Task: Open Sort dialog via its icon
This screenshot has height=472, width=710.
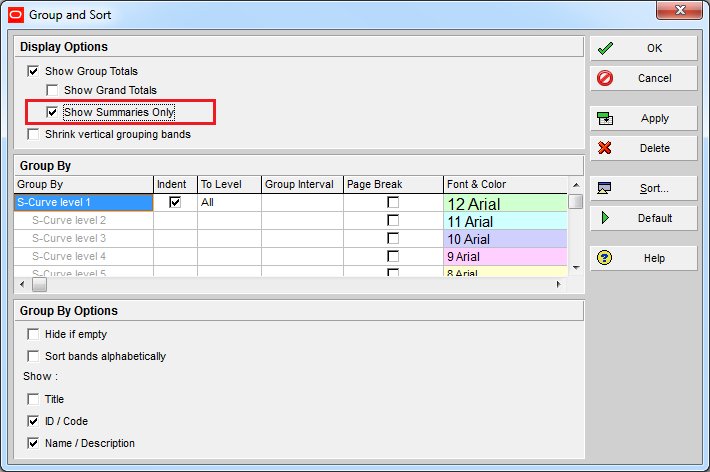Action: point(604,188)
